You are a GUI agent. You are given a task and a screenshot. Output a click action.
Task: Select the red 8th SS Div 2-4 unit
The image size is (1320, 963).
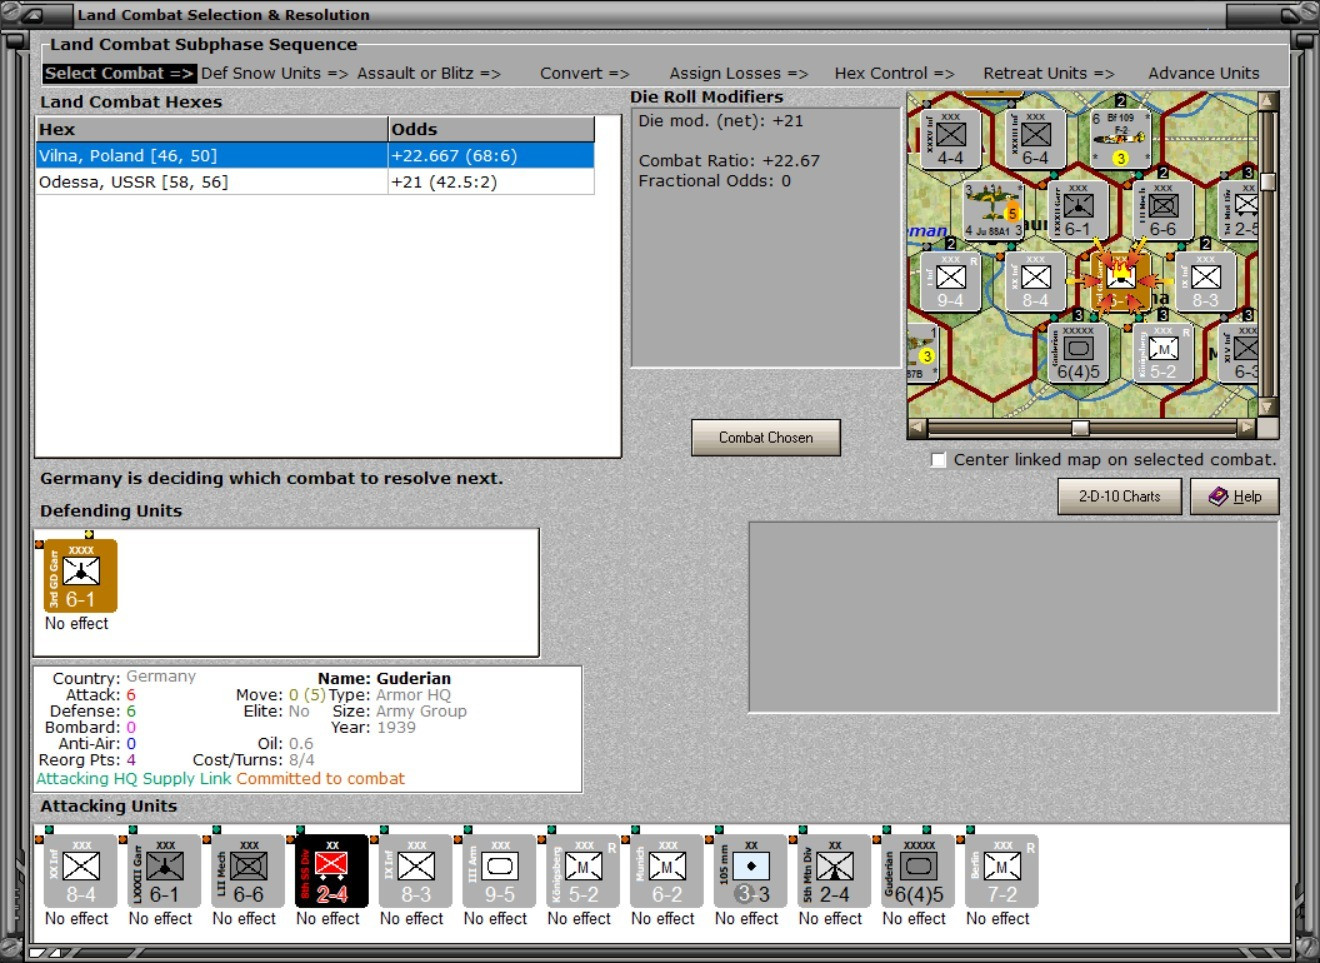(331, 870)
